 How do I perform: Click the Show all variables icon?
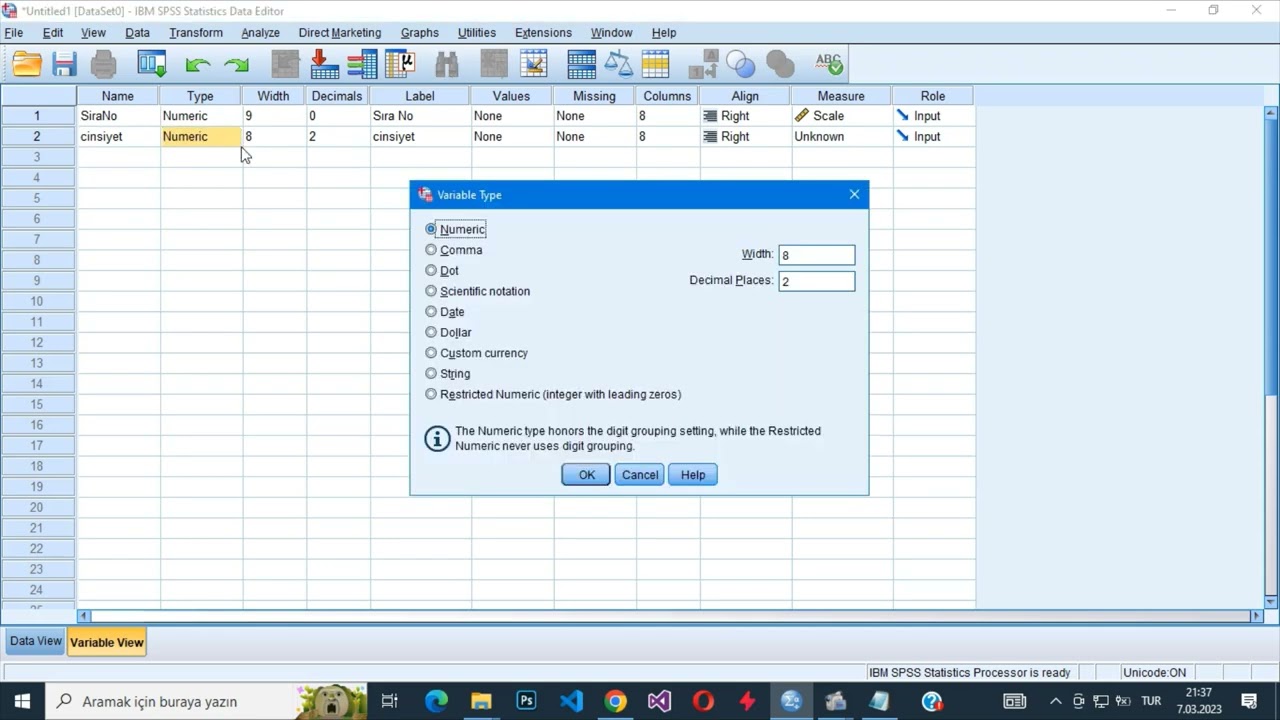point(780,65)
